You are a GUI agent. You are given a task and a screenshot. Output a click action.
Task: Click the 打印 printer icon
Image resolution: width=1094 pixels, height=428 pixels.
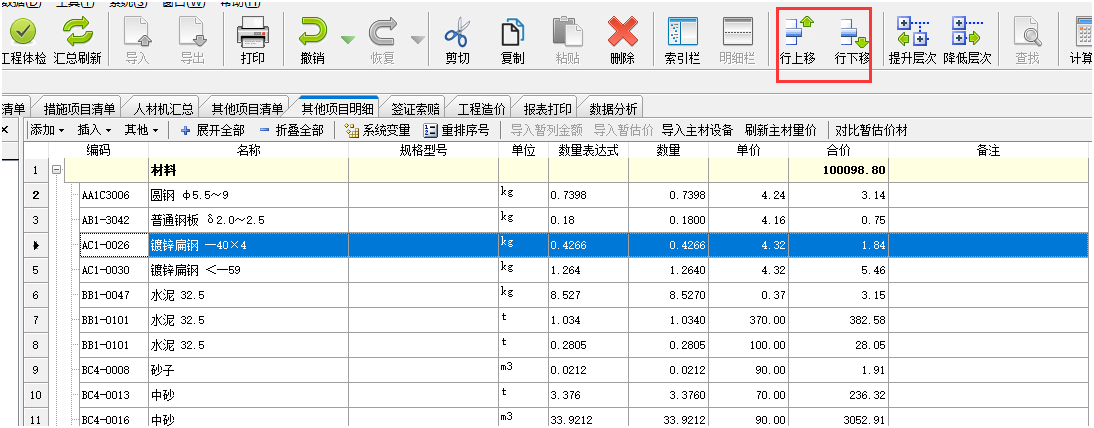tap(252, 33)
